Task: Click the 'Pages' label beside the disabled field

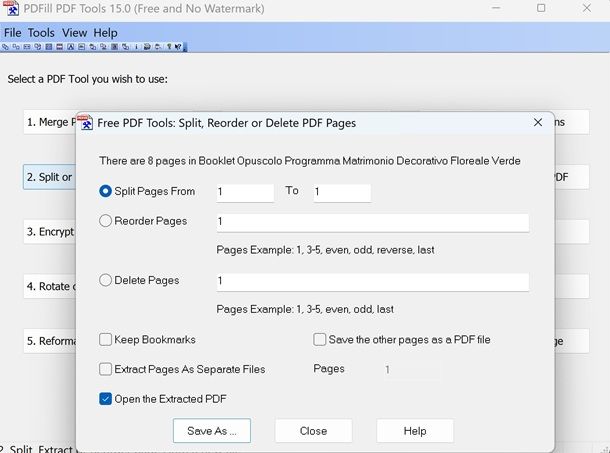Action: [329, 369]
